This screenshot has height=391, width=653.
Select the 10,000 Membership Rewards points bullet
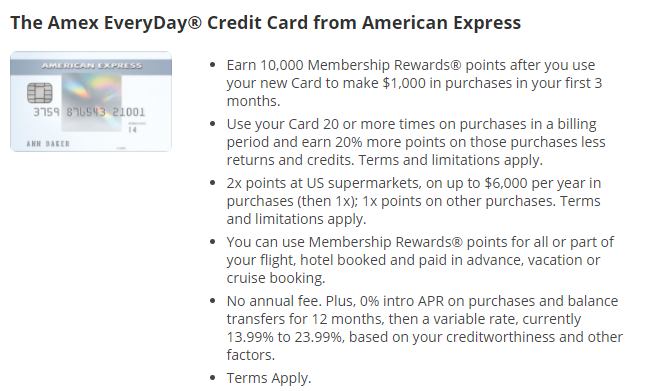(414, 83)
